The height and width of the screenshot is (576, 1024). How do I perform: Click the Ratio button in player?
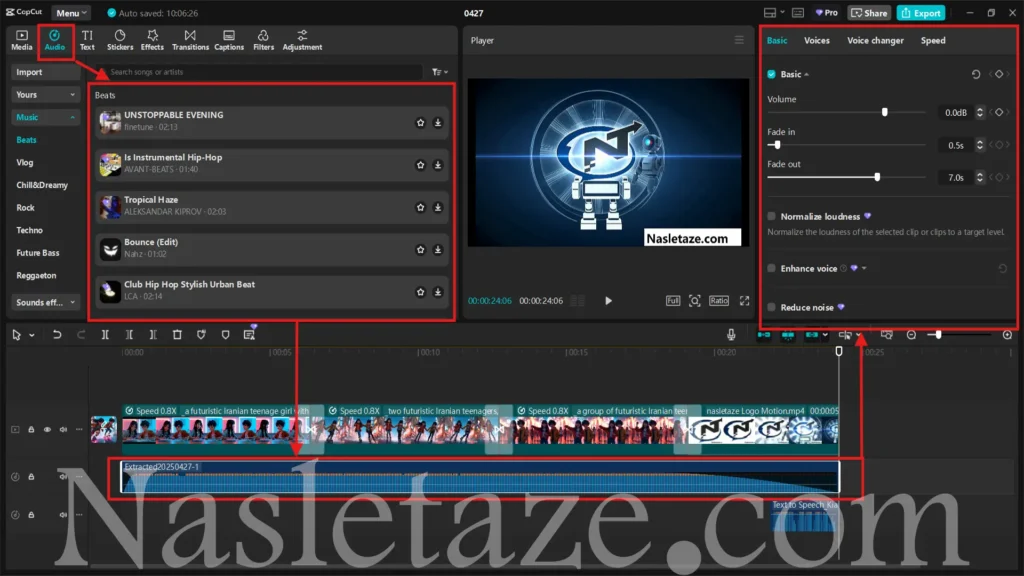(x=718, y=300)
